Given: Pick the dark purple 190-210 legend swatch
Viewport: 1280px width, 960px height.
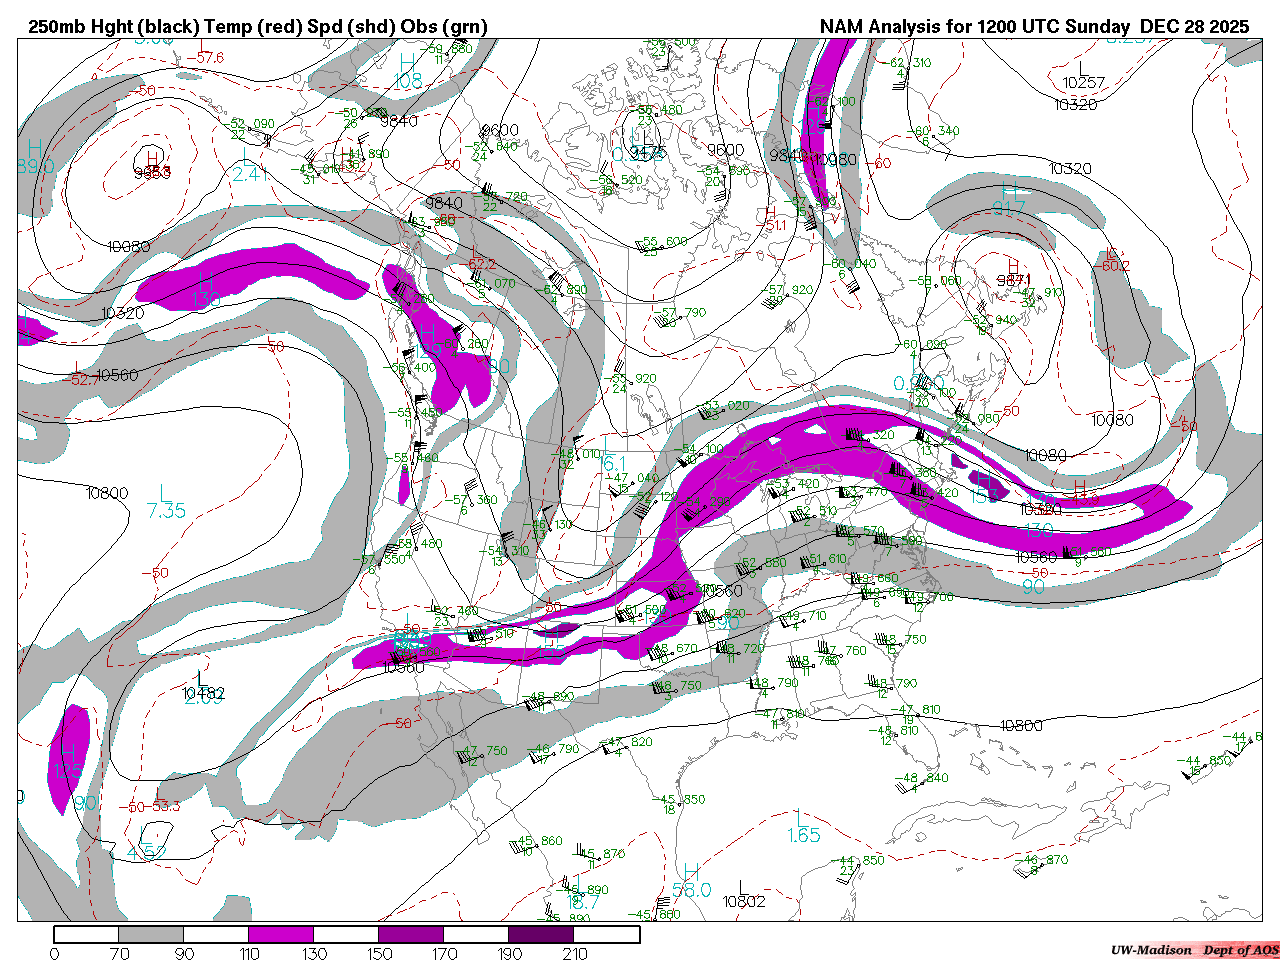Looking at the screenshot, I should pyautogui.click(x=541, y=934).
